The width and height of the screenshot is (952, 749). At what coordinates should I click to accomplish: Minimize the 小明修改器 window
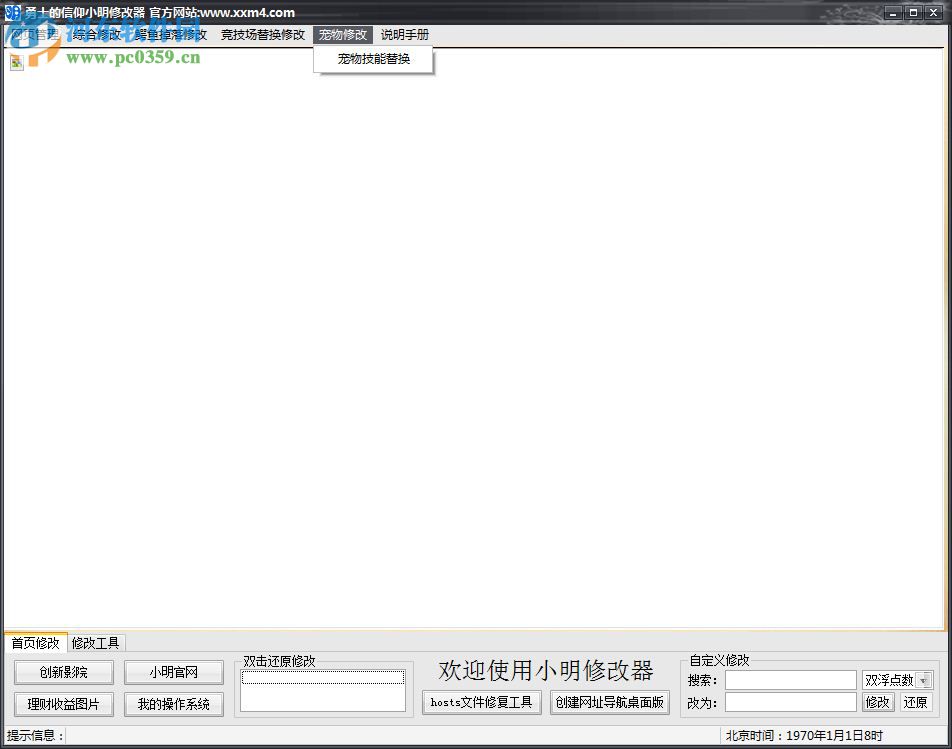[x=892, y=13]
